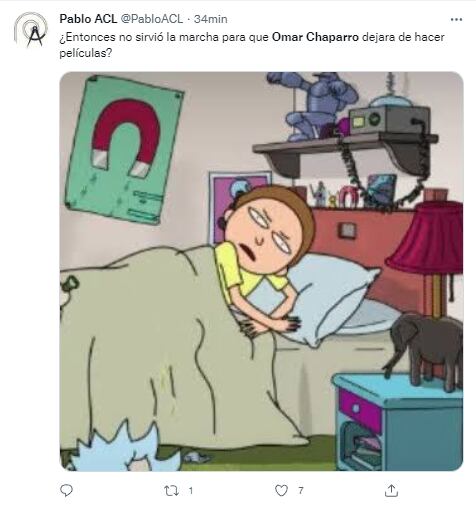
Task: Open the Pablo ACL display name link
Action: coord(88,19)
